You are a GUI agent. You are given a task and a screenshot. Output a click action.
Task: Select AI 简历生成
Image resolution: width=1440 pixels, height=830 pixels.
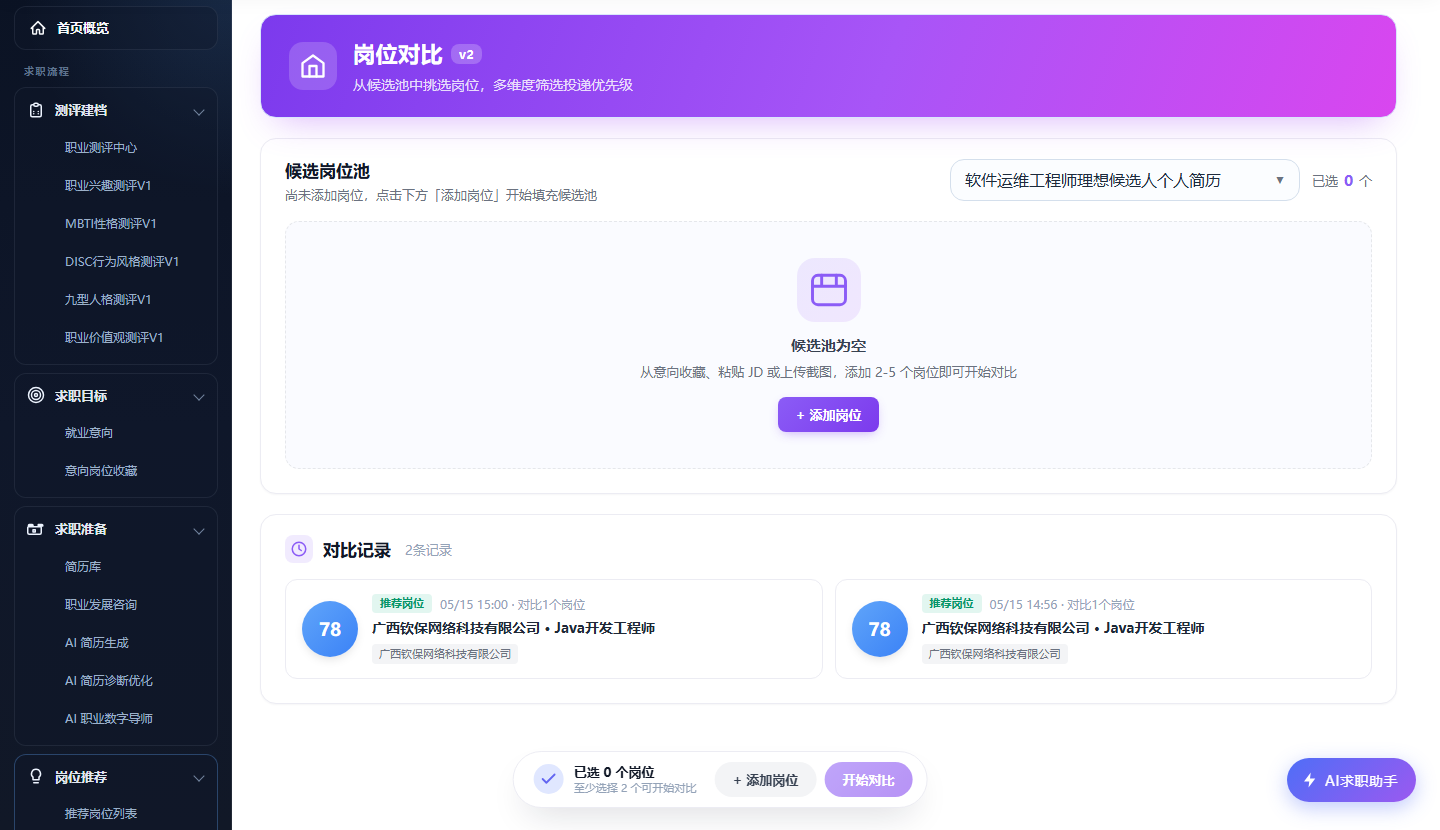point(97,643)
